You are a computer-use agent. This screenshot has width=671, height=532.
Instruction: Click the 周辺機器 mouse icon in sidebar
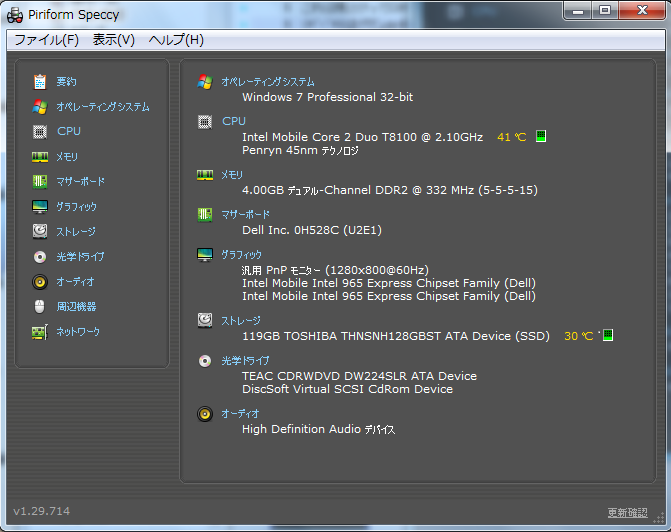click(x=39, y=307)
